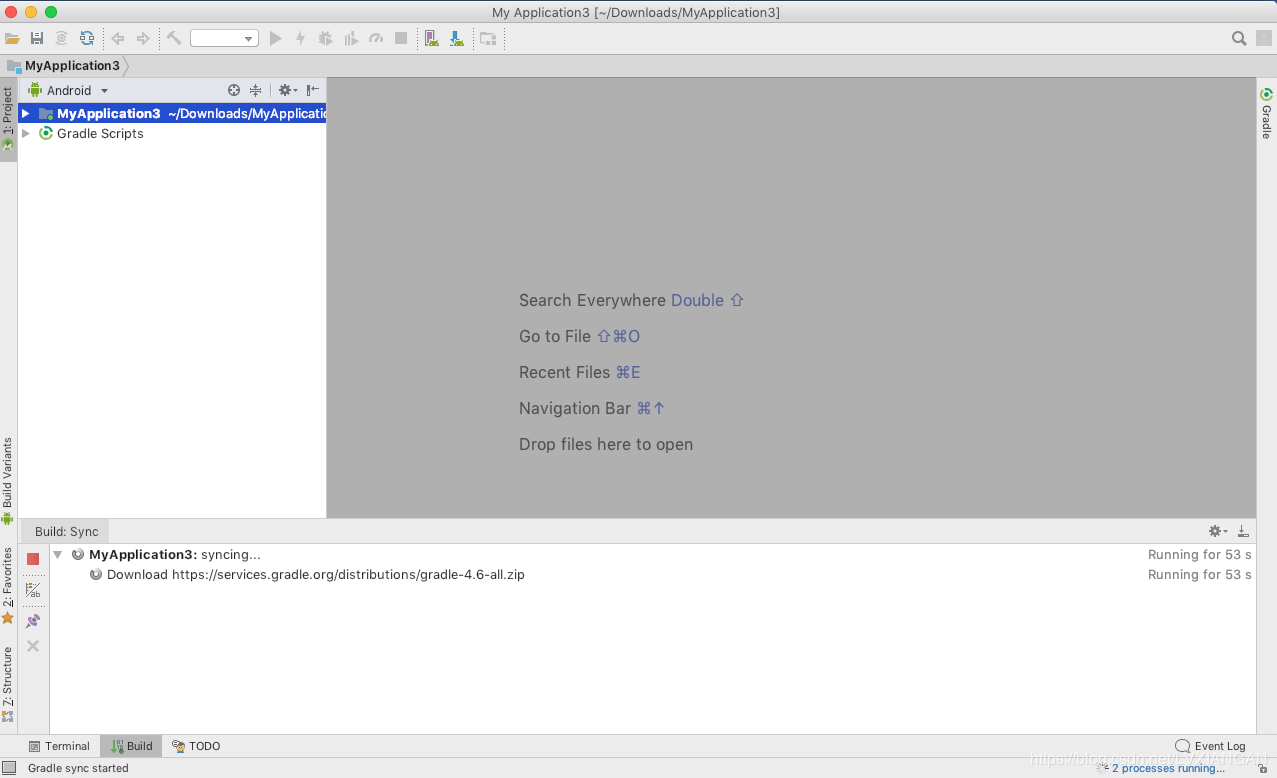Click the Collapse All icon in Project panel

click(x=255, y=90)
